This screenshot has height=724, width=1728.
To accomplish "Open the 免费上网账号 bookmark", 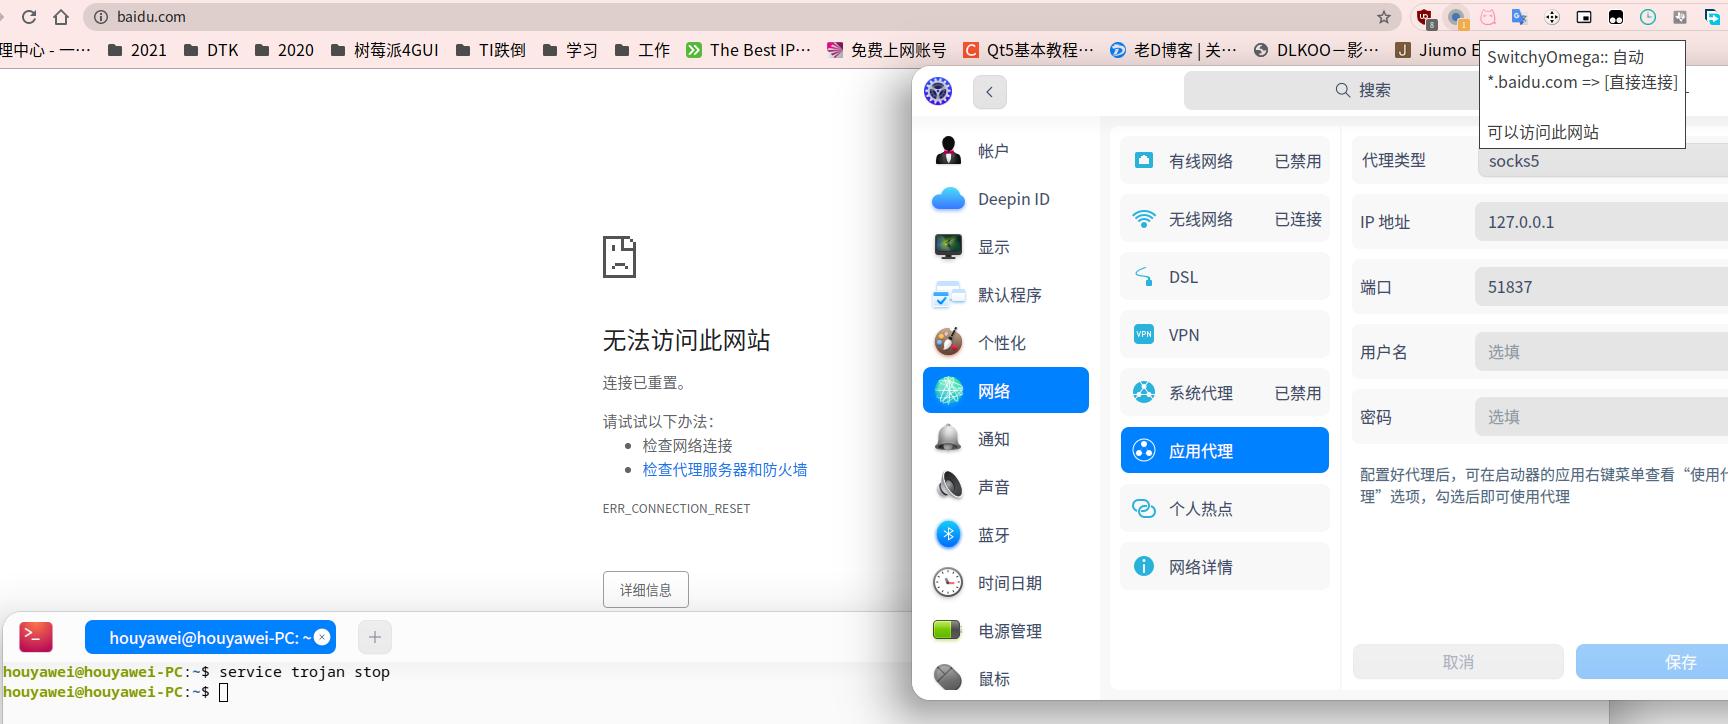I will [x=887, y=50].
